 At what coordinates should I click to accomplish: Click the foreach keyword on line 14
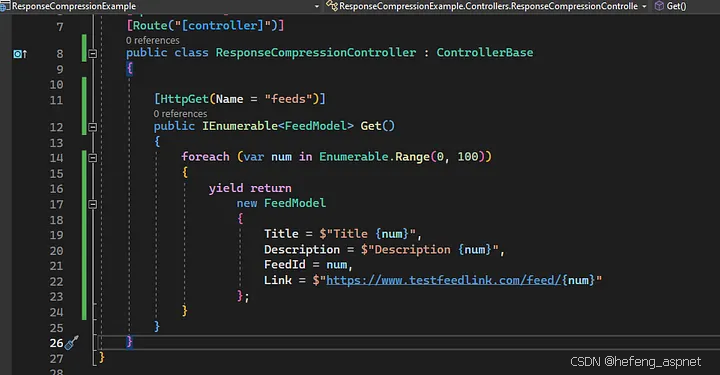[205, 157]
